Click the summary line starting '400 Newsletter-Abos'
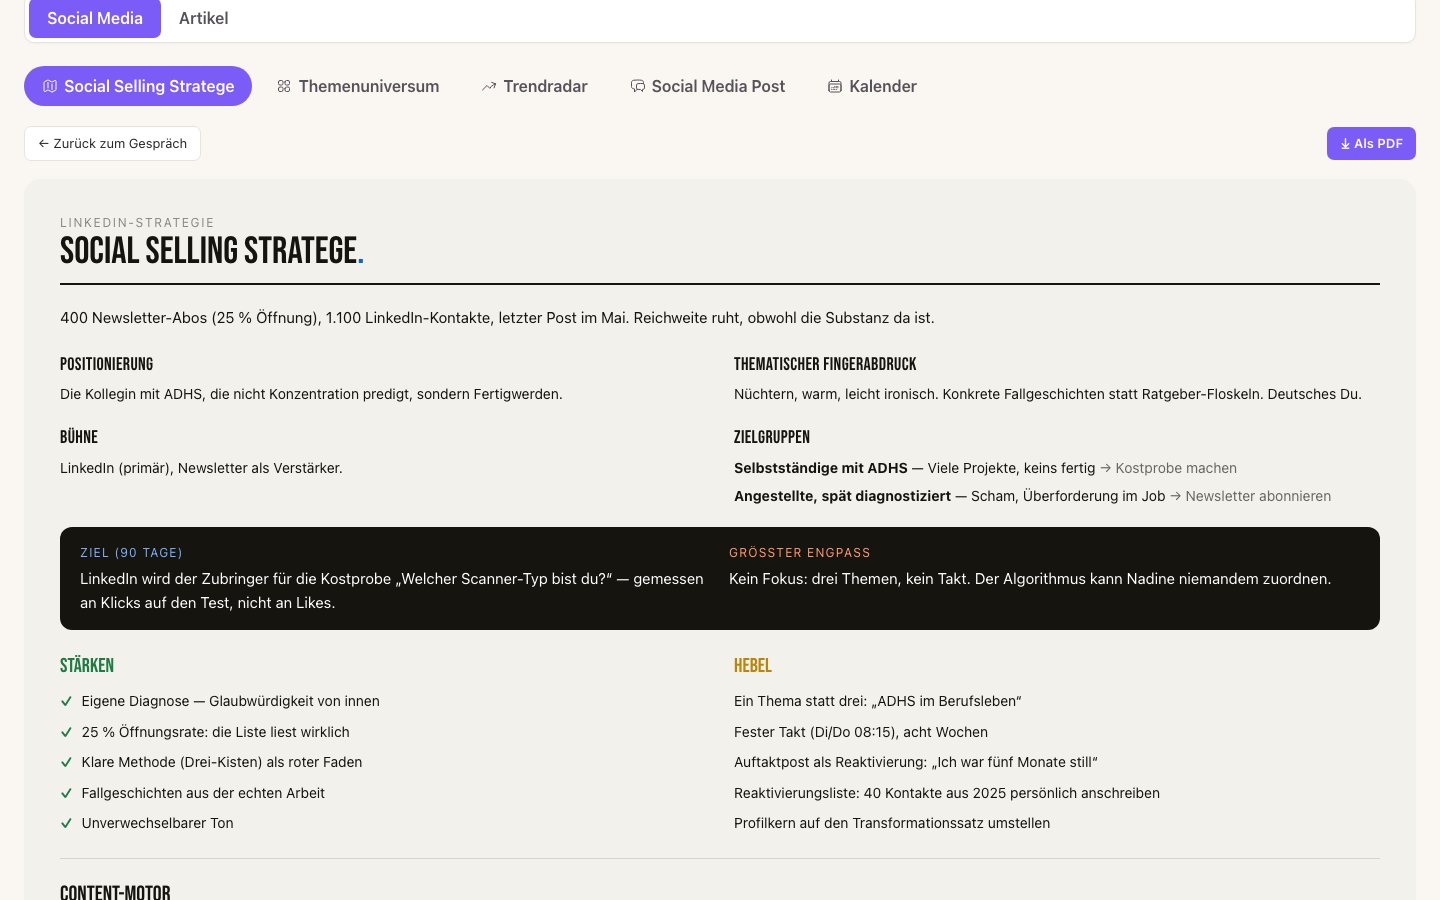Image resolution: width=1440 pixels, height=900 pixels. (x=497, y=318)
